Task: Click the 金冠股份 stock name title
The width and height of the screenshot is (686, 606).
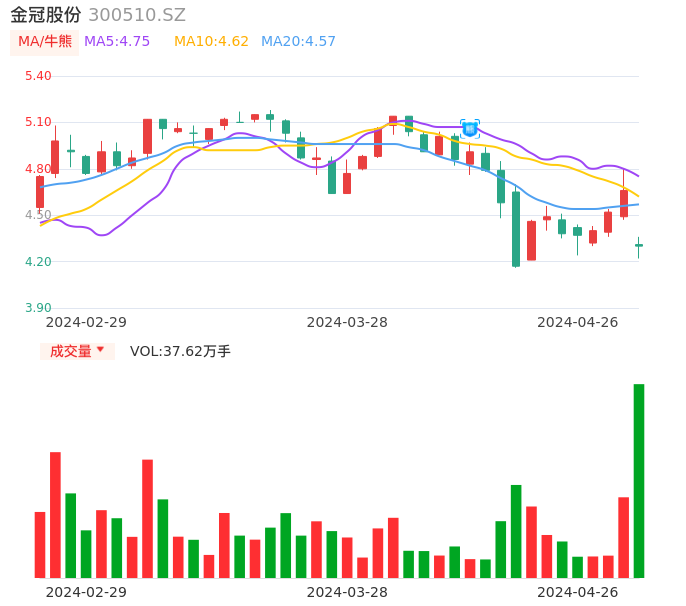Action: tap(46, 15)
